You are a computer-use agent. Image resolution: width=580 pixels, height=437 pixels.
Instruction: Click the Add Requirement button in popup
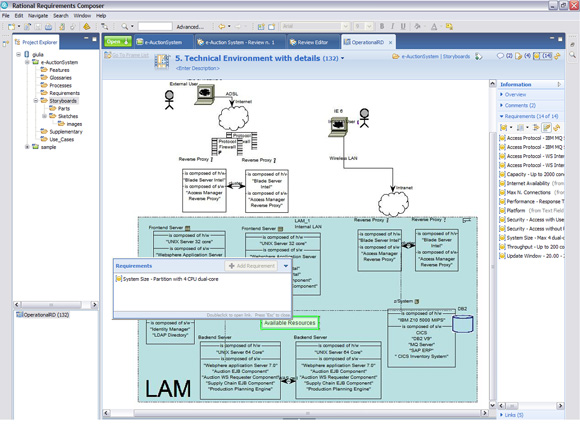252,266
